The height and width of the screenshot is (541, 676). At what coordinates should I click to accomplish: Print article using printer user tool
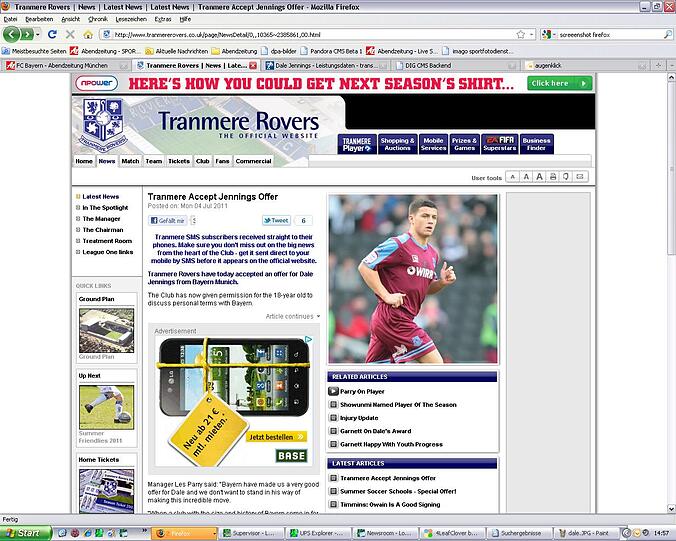click(x=553, y=177)
